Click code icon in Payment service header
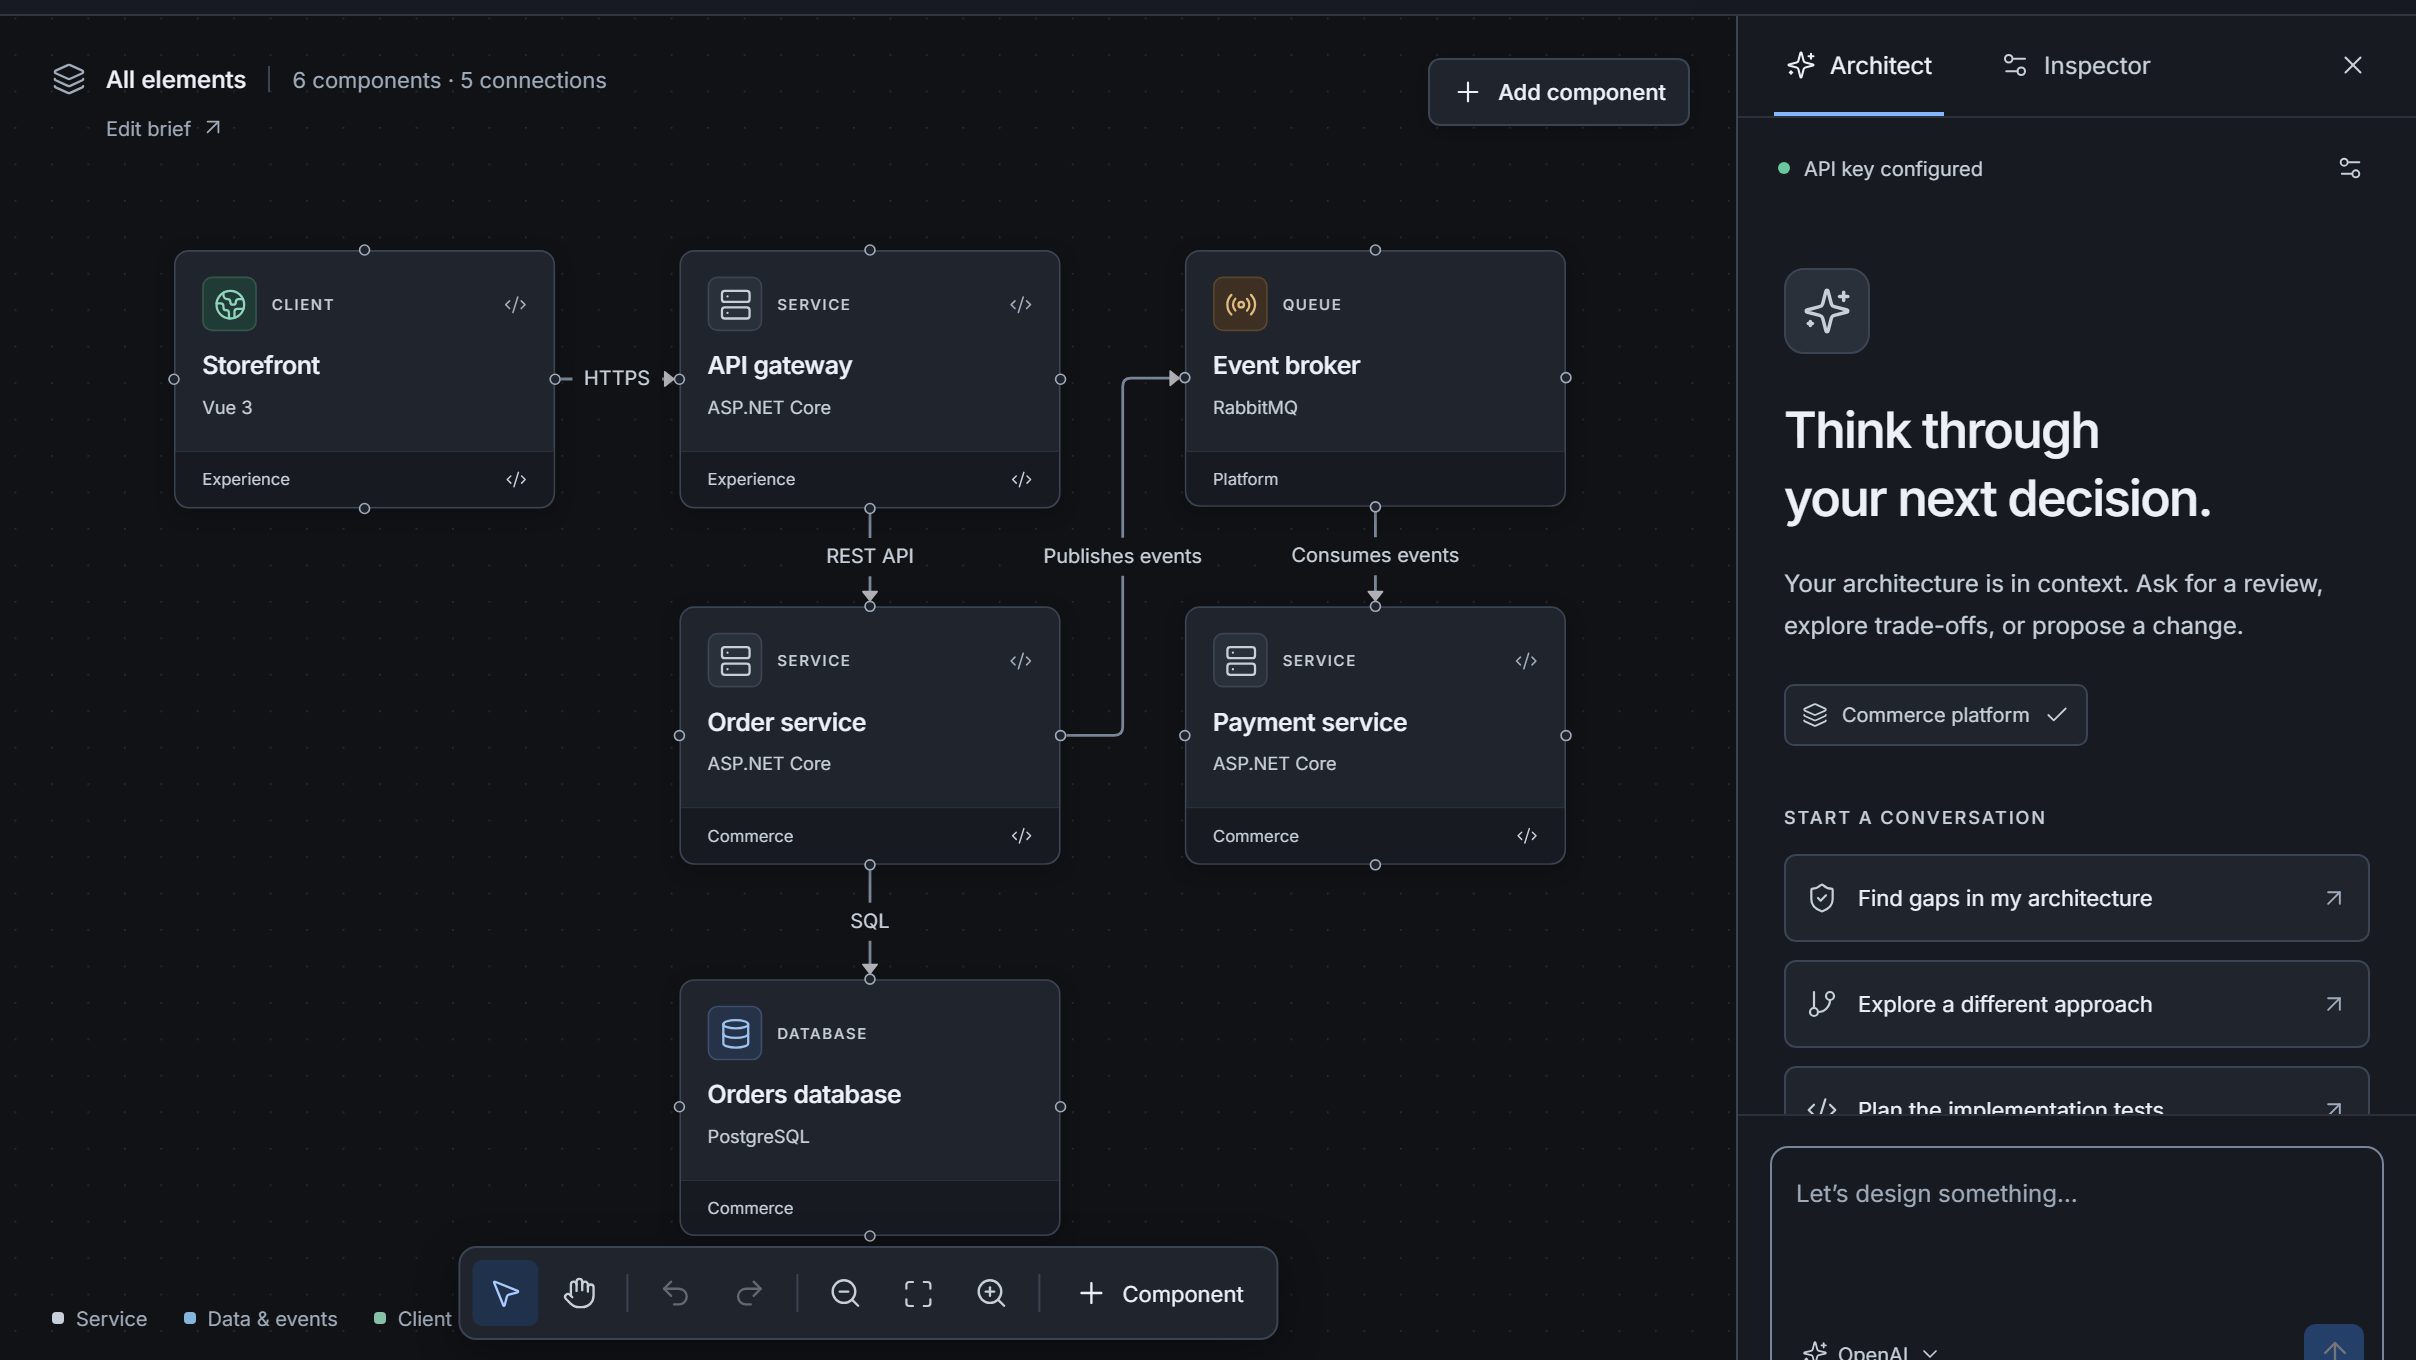The width and height of the screenshot is (2416, 1360). pos(1526,661)
